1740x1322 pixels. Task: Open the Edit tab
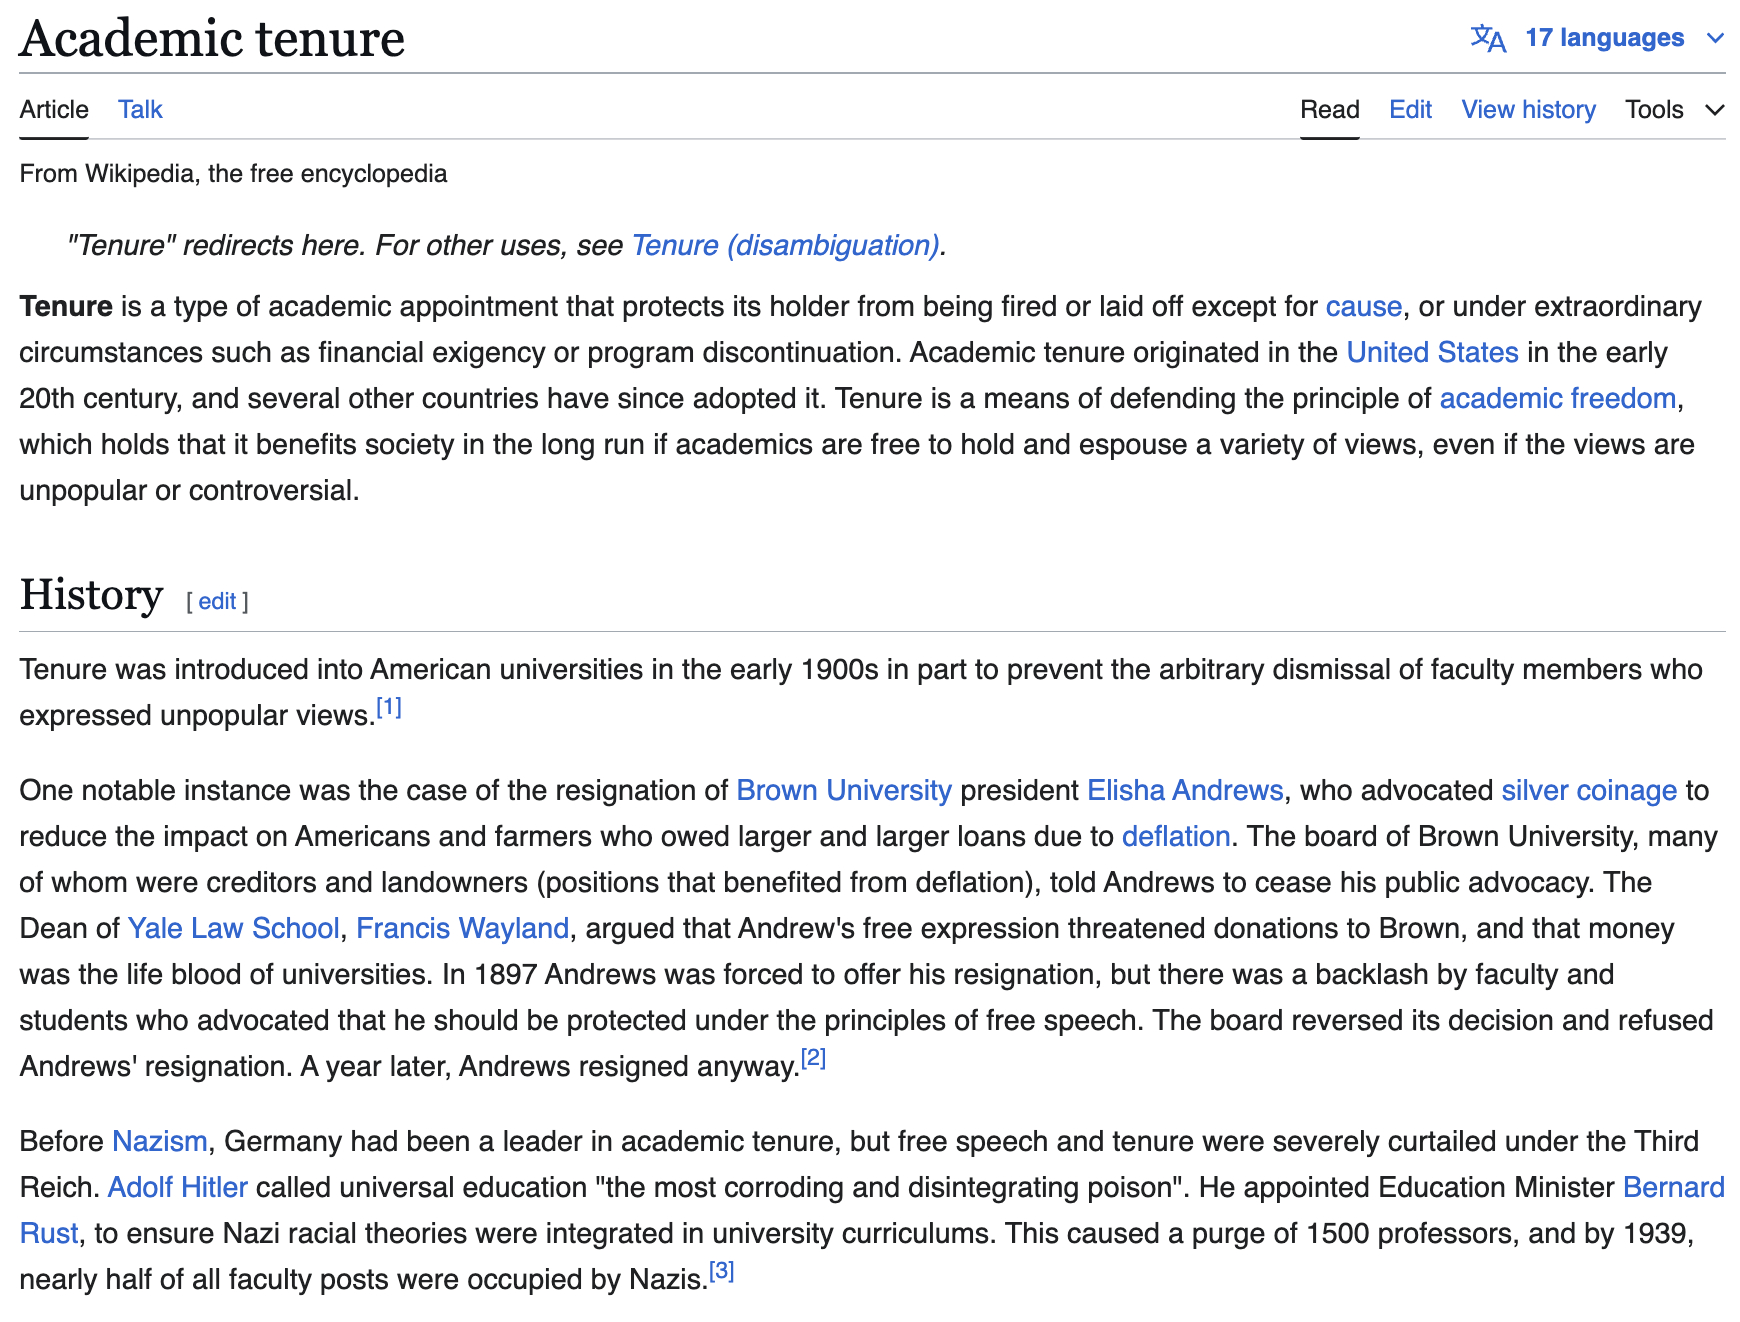tap(1410, 109)
